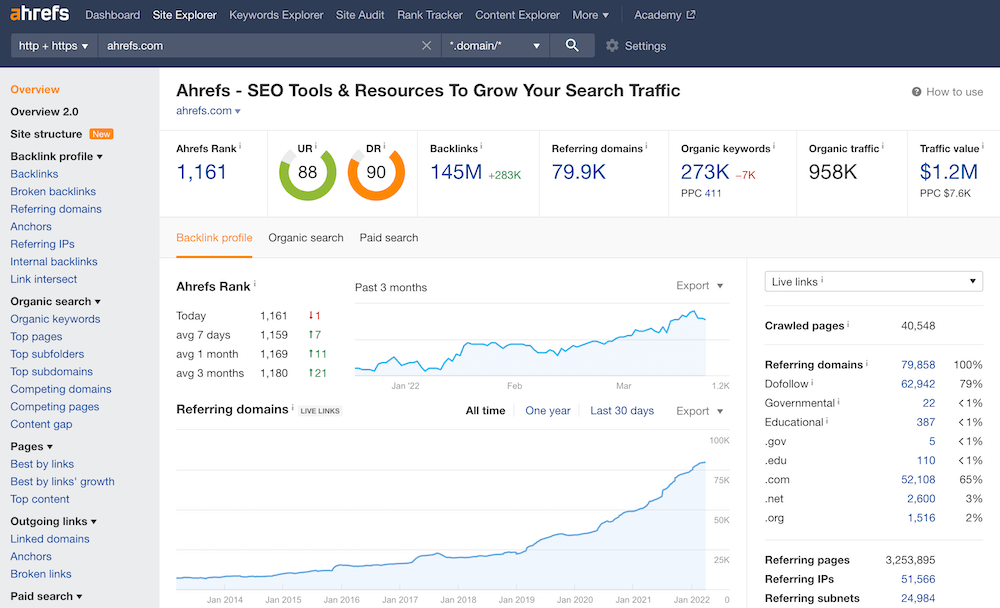The height and width of the screenshot is (608, 1000).
Task: Click the UR 88 gauge
Action: tap(307, 172)
